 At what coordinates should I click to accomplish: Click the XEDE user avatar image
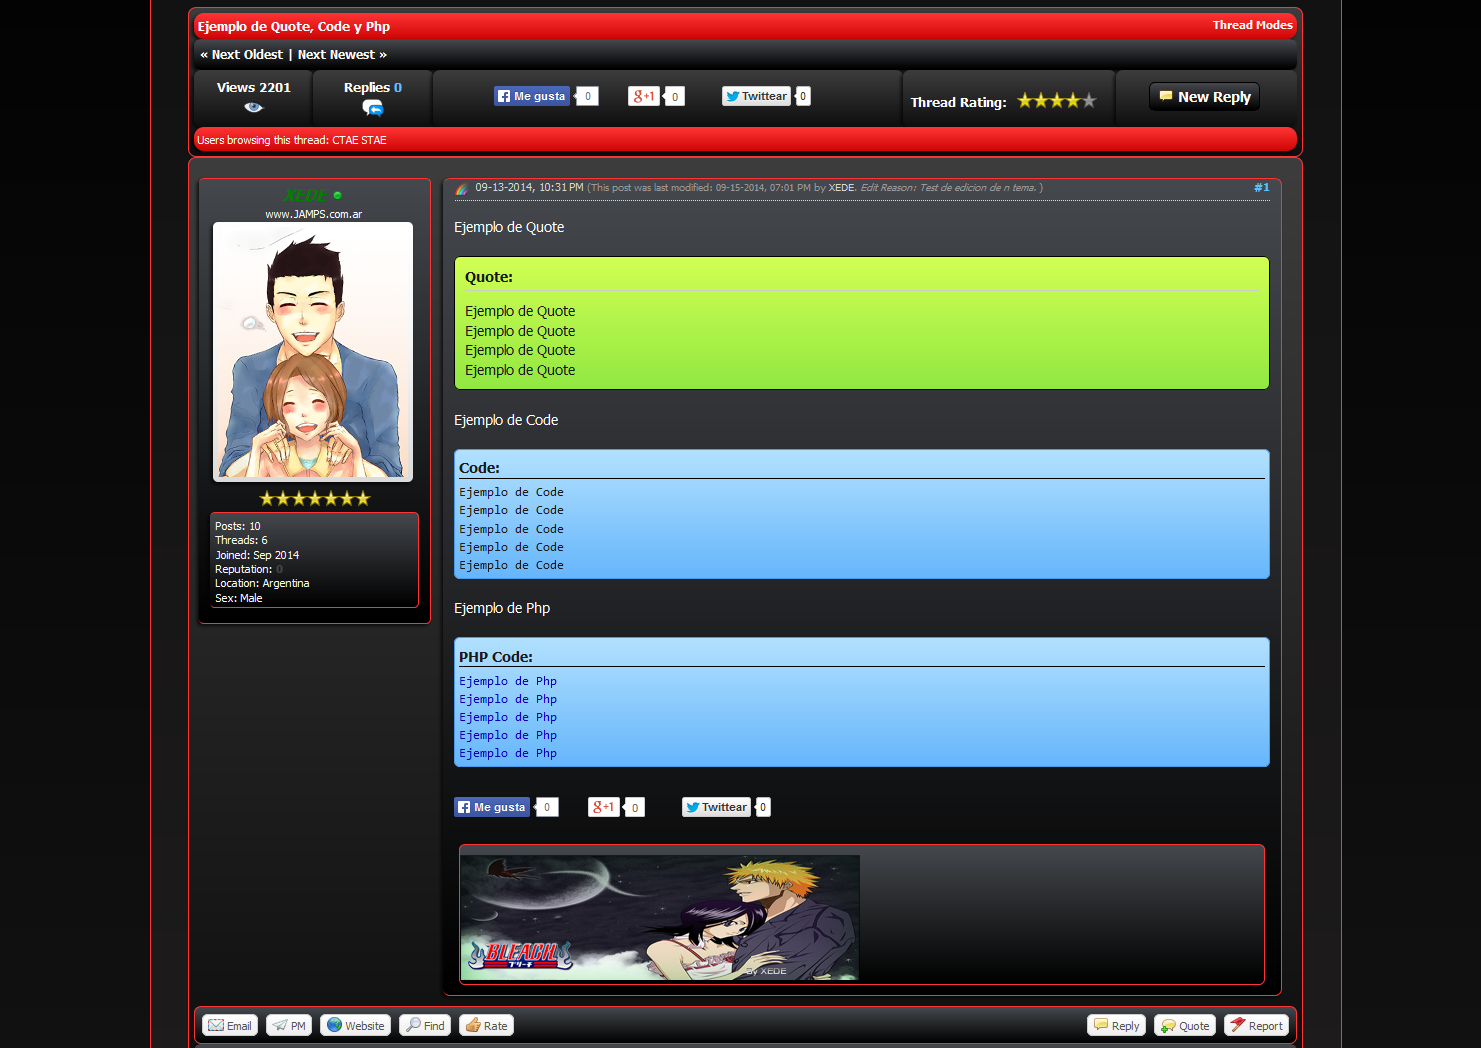click(x=313, y=351)
